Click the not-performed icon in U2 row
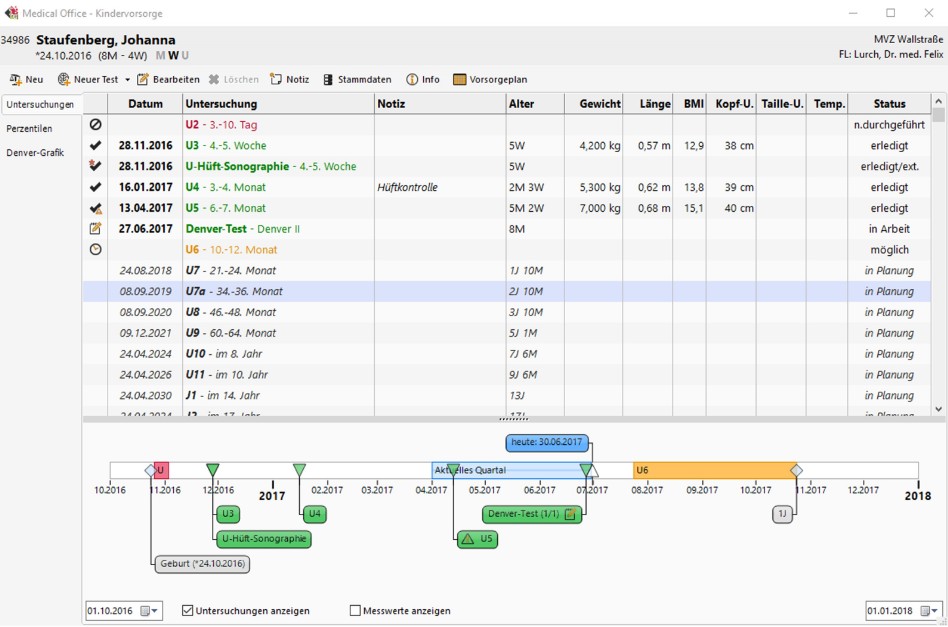 pyautogui.click(x=96, y=125)
